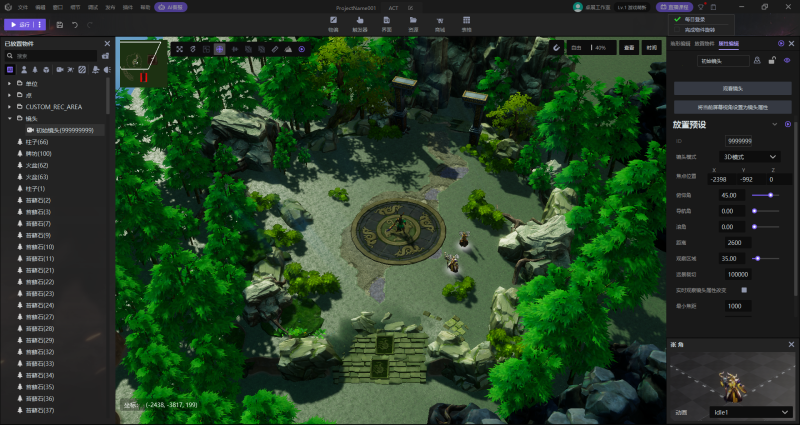Toggle the padlock unlock icon
The height and width of the screenshot is (425, 800).
click(x=772, y=61)
